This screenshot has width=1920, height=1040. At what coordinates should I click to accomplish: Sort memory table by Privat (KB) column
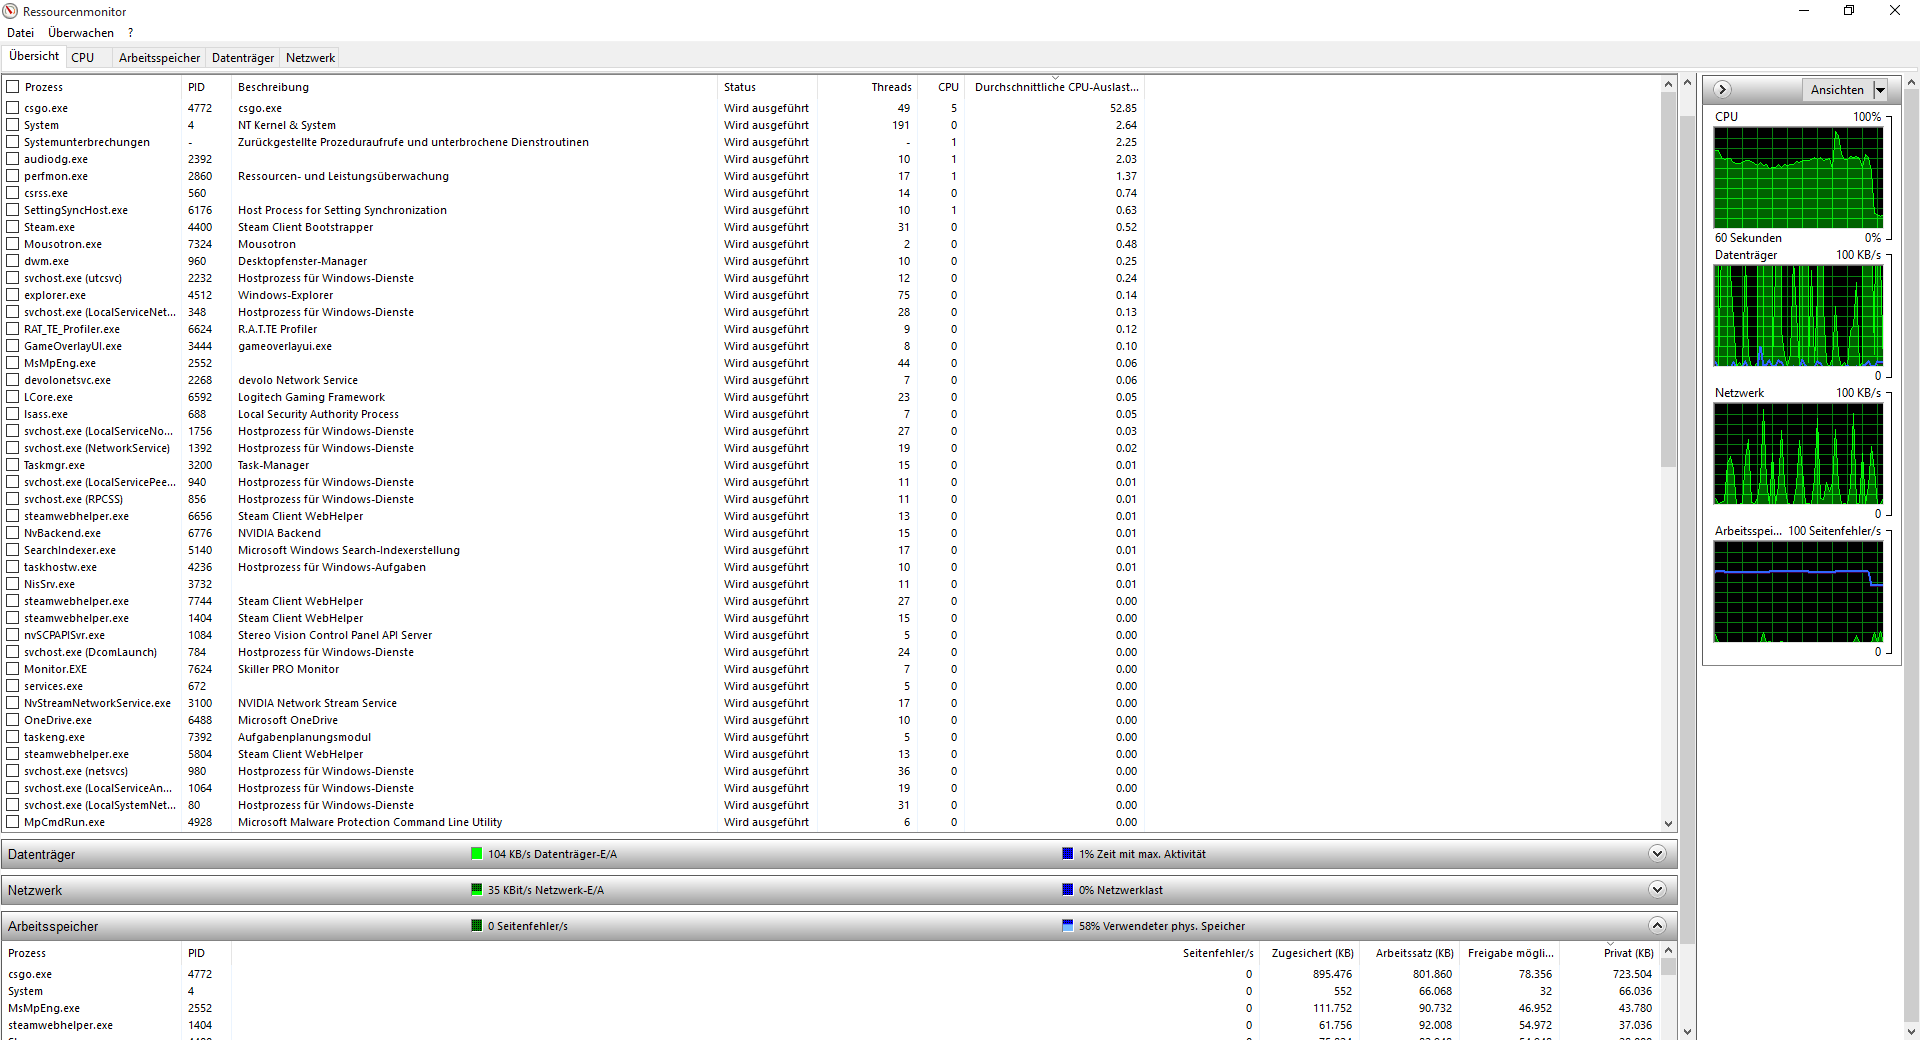[1609, 953]
